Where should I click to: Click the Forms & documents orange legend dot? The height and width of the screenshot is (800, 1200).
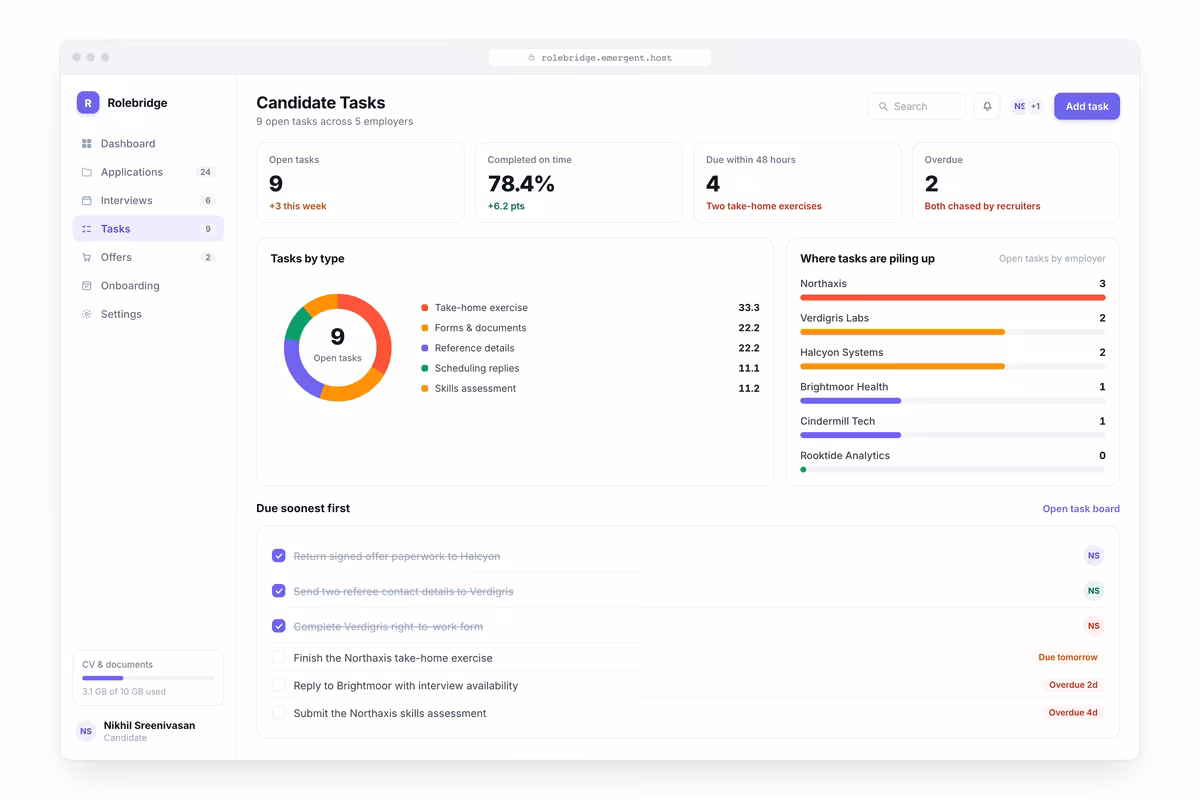click(425, 328)
